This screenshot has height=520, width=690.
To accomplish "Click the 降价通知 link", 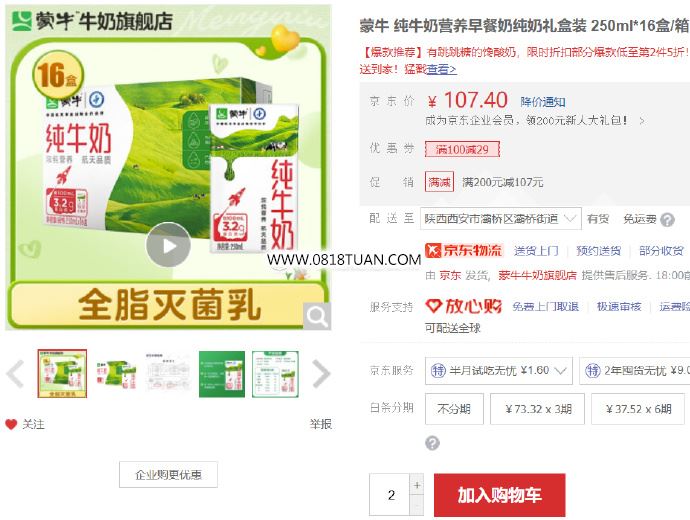I will click(543, 102).
